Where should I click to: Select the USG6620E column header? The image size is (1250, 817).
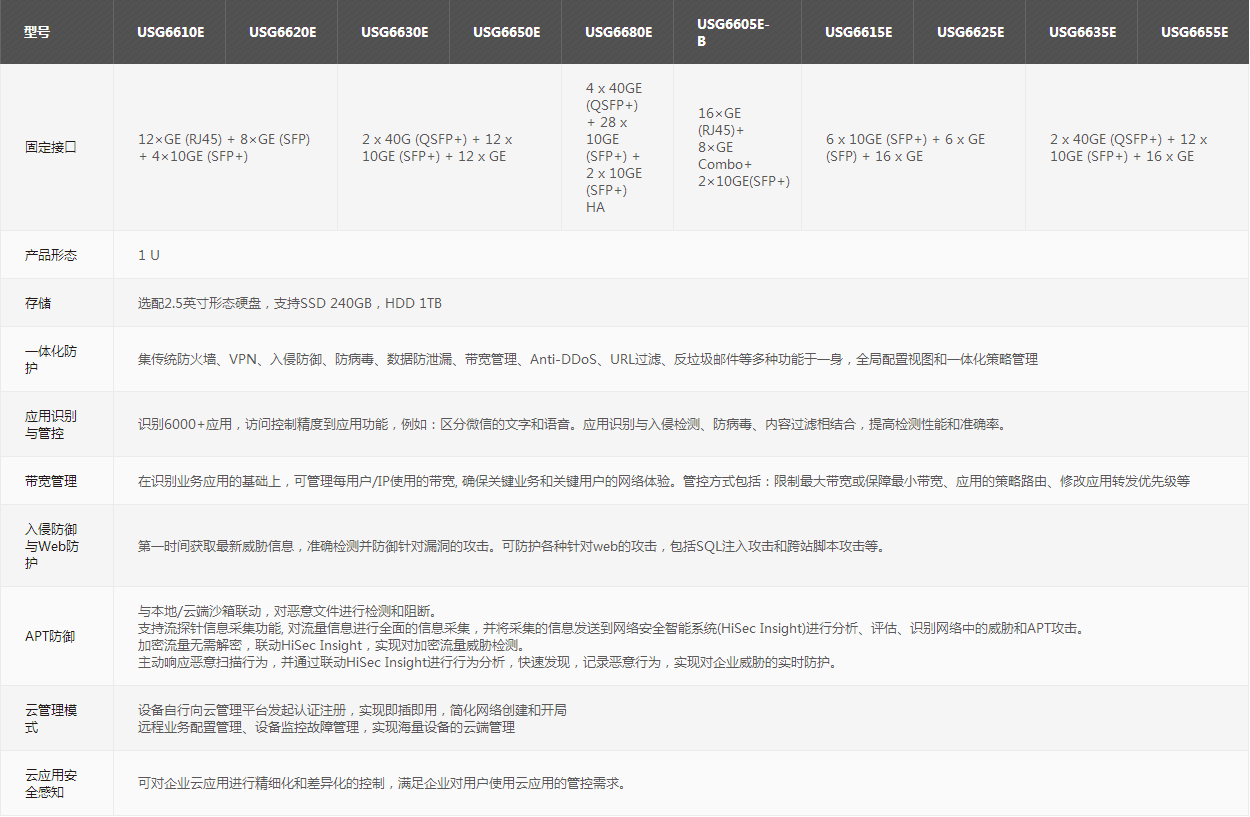(283, 32)
